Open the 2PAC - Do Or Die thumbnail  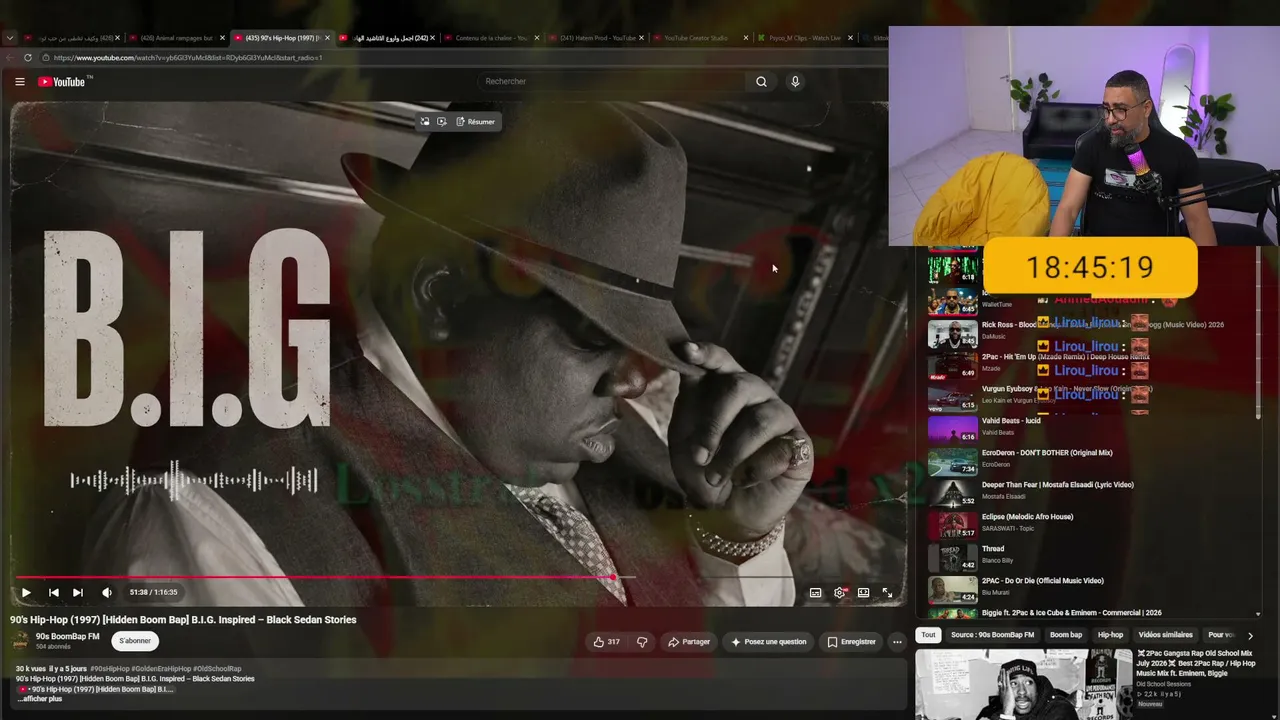click(x=953, y=589)
